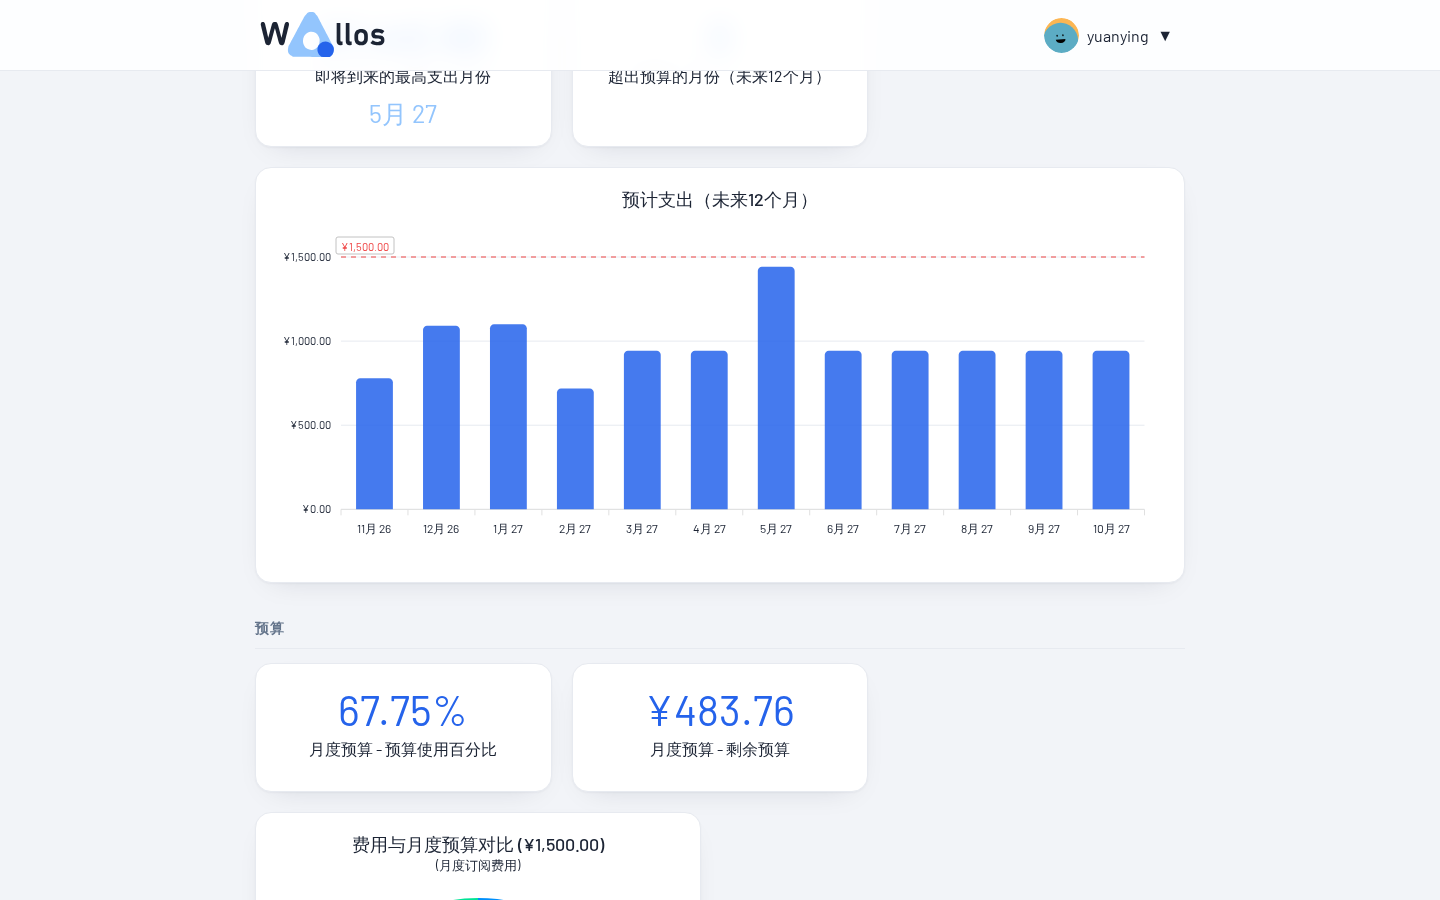Screen dimensions: 1440x900
Task: Click the 即将到来的最高支出月份 label
Action: coord(403,77)
